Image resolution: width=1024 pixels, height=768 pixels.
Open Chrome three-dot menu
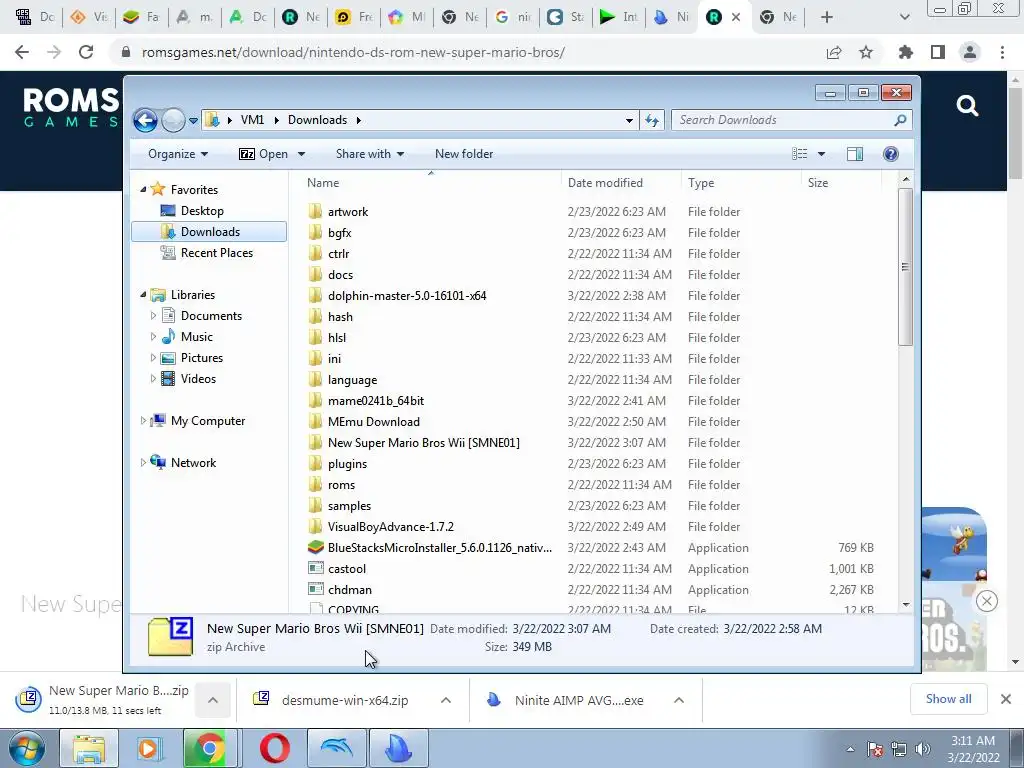1002,52
